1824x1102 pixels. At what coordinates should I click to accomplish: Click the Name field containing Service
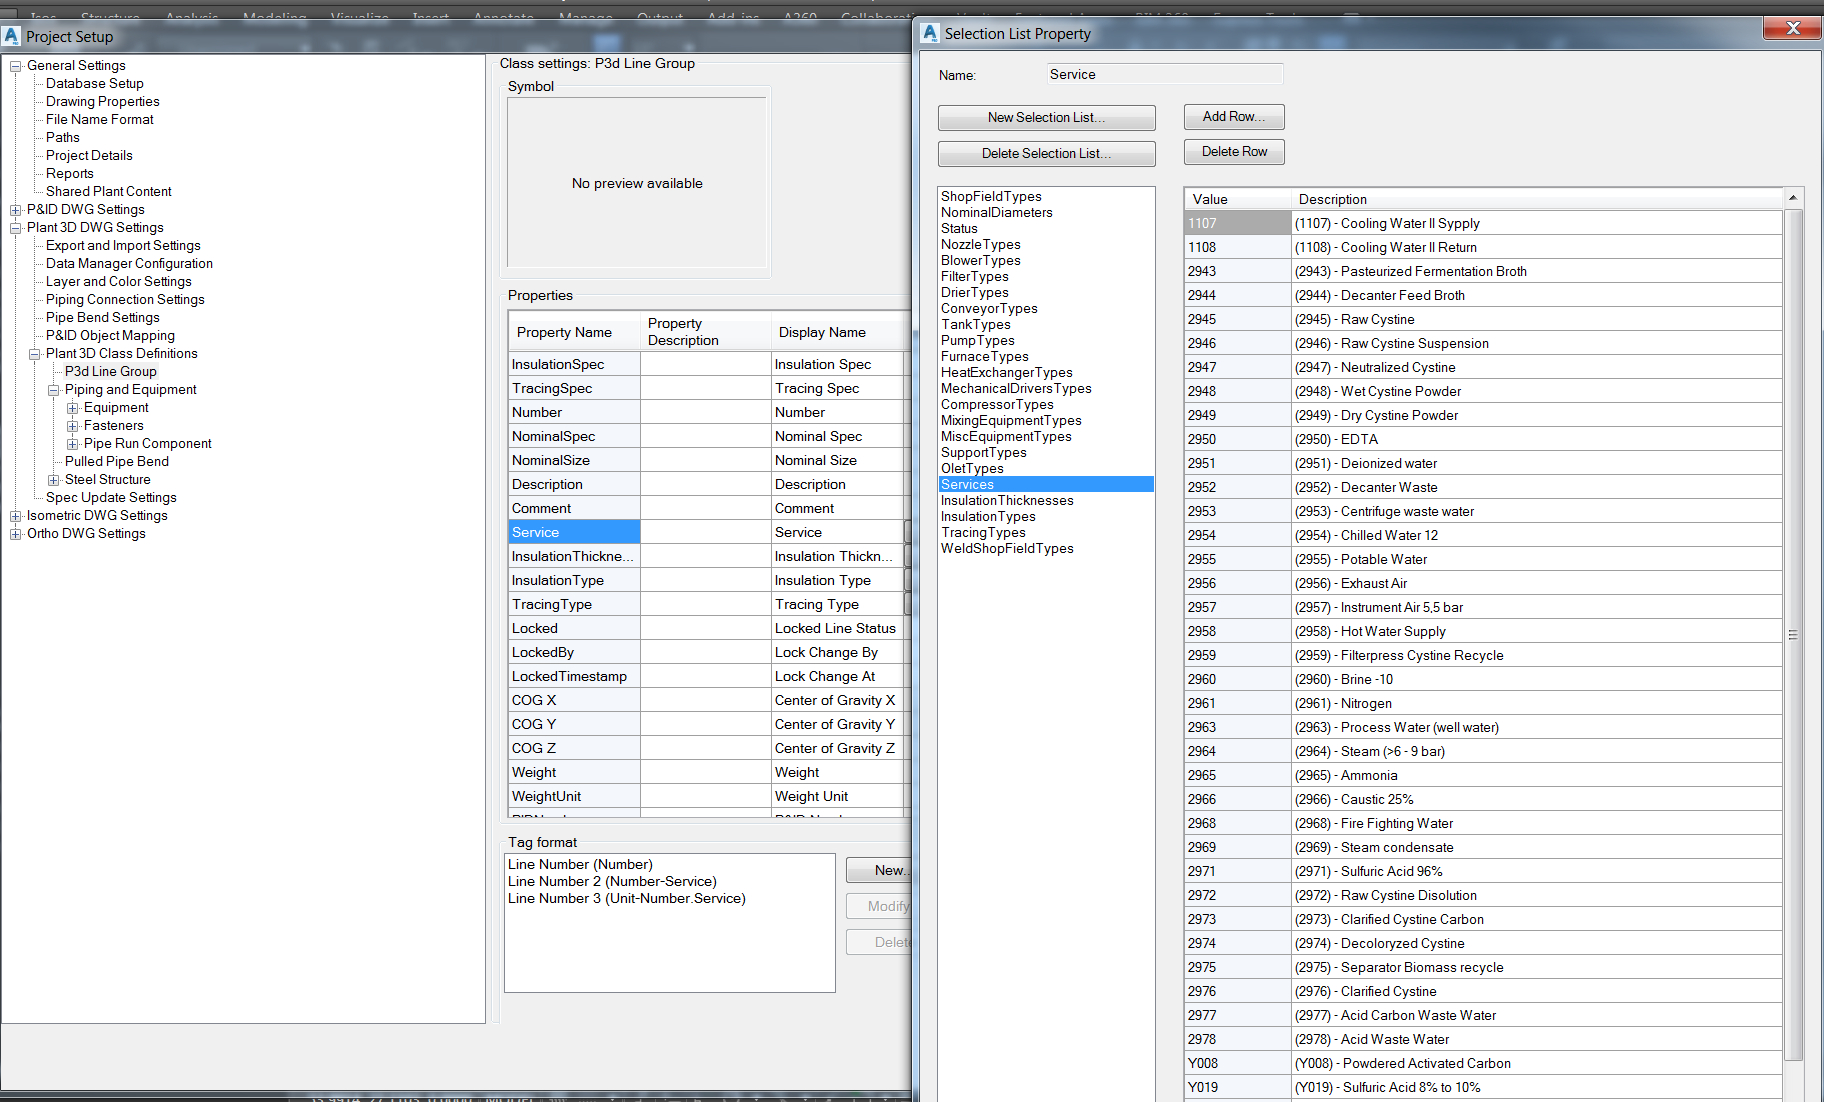pyautogui.click(x=1164, y=75)
